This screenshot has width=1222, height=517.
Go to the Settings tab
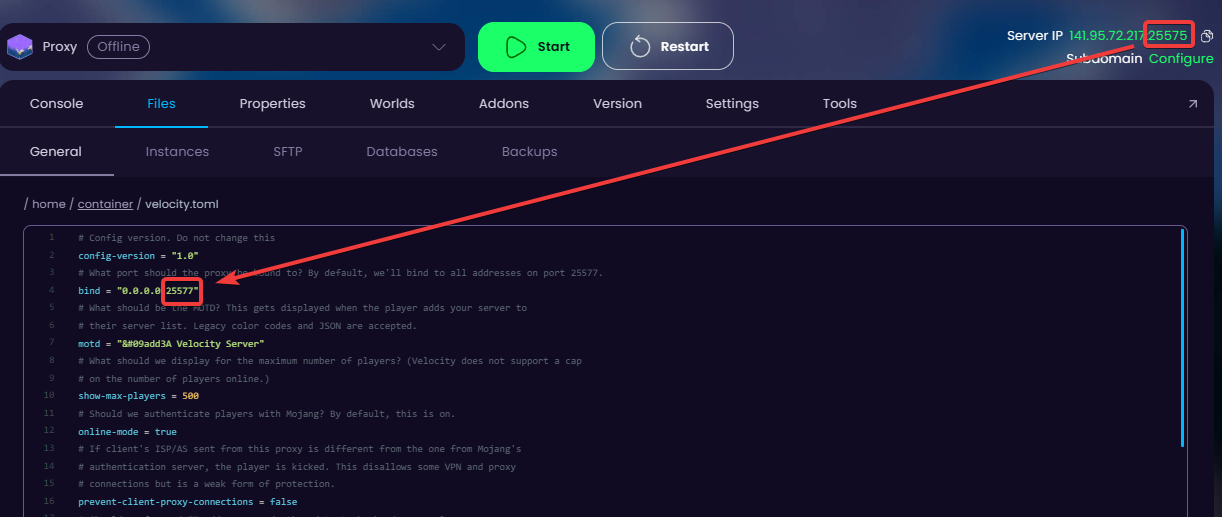[732, 104]
